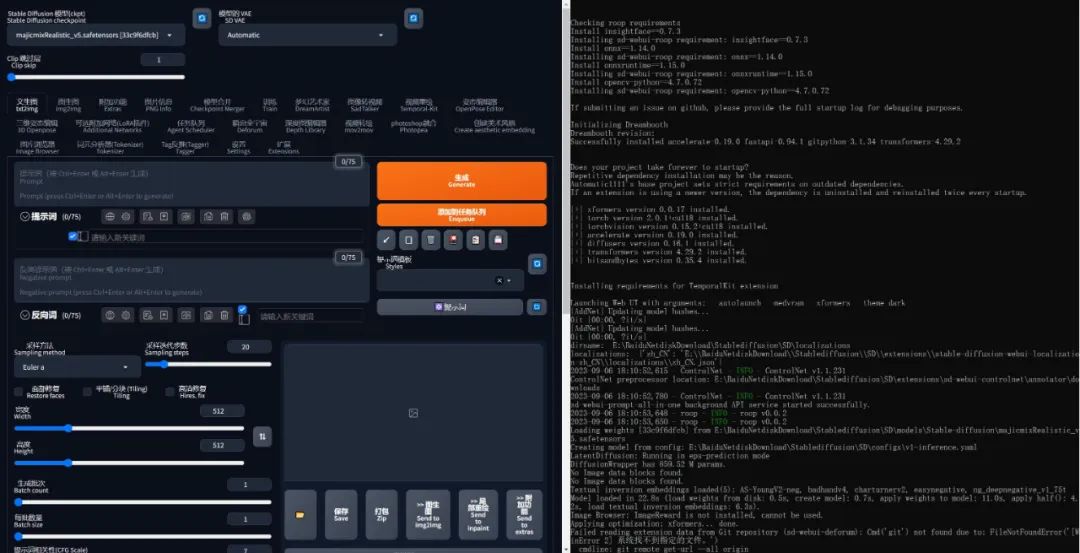Click trash icon in negative prompt toolbar
The image size is (1080, 553).
tap(225, 315)
